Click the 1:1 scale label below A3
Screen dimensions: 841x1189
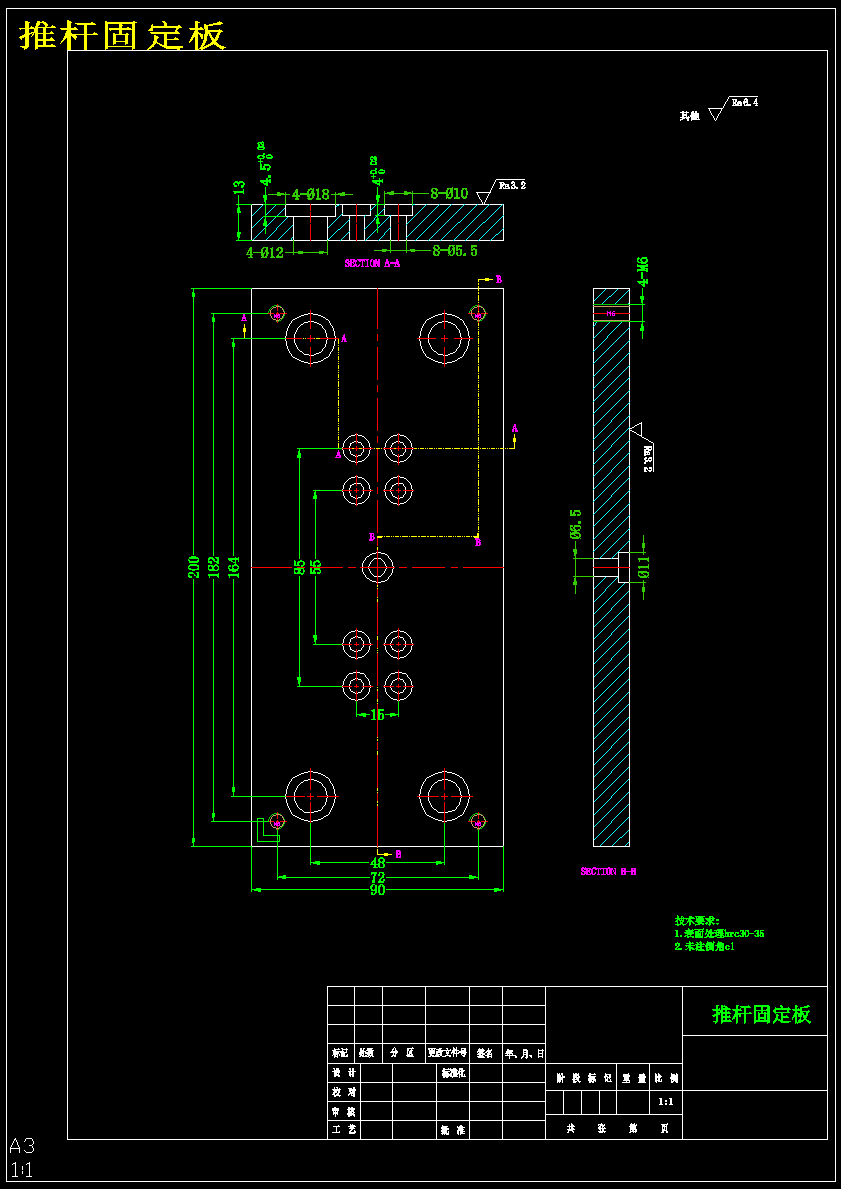pos(21,1170)
